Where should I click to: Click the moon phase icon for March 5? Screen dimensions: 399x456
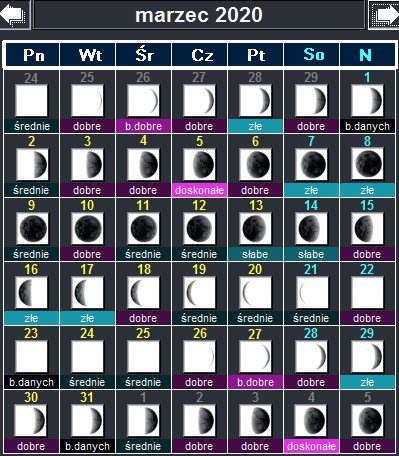(x=199, y=164)
